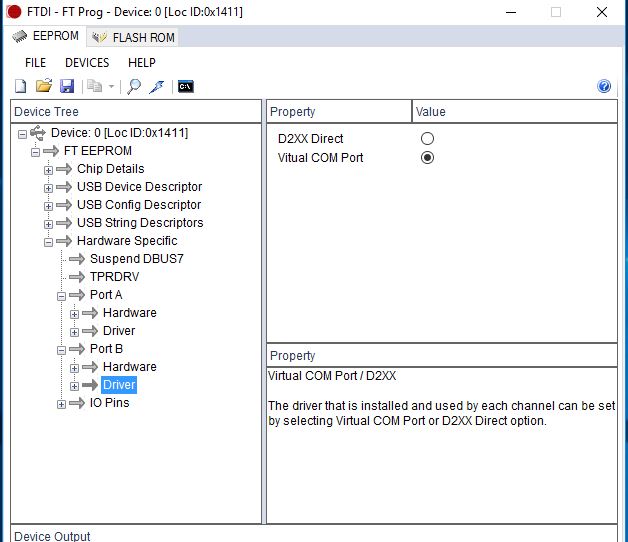Click arrow icon beside Port B
The height and width of the screenshot is (542, 628).
tap(77, 349)
